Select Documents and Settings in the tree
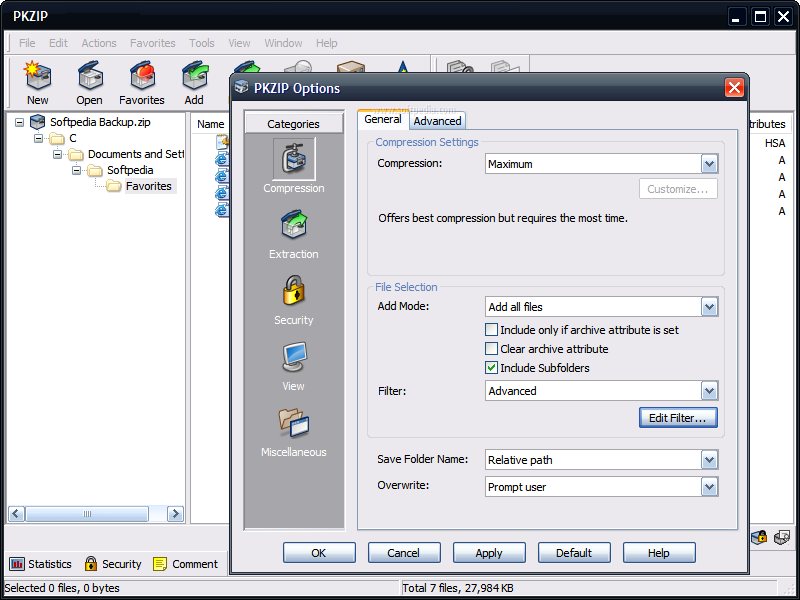 click(x=136, y=154)
